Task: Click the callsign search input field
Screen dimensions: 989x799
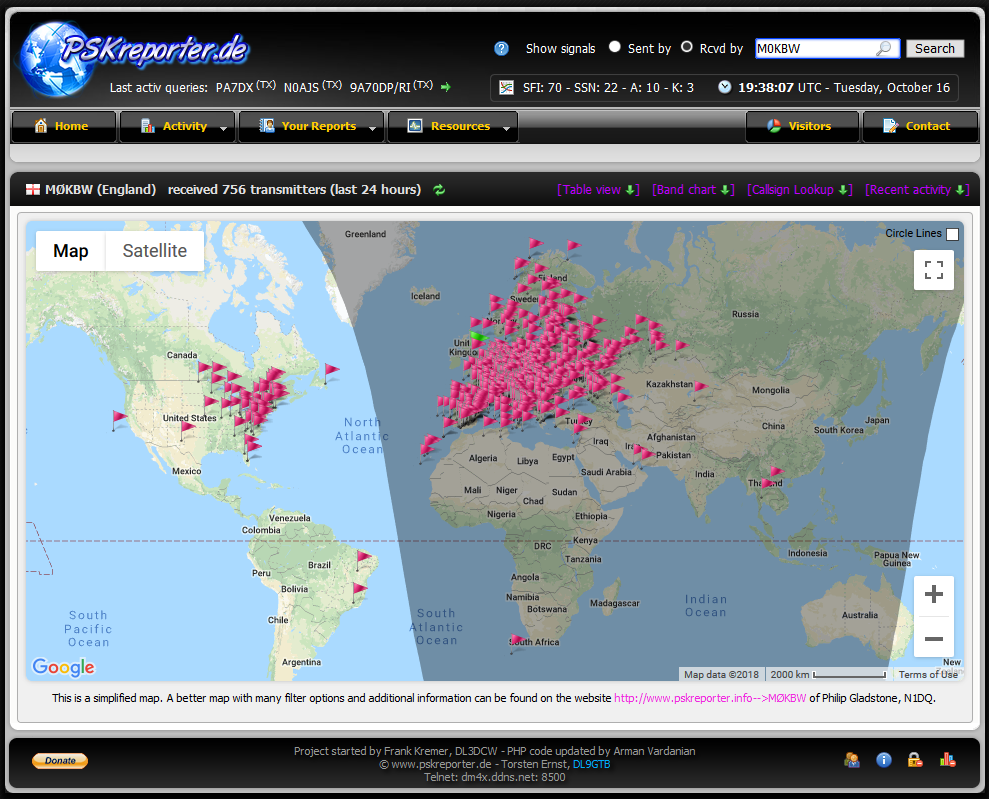Action: [815, 48]
